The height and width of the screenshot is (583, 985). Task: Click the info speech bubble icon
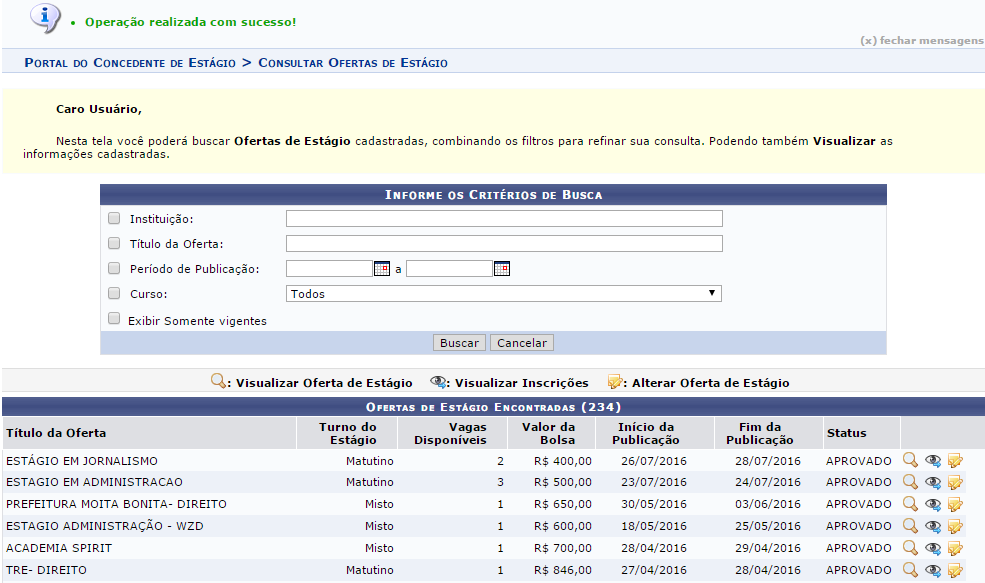pos(45,18)
